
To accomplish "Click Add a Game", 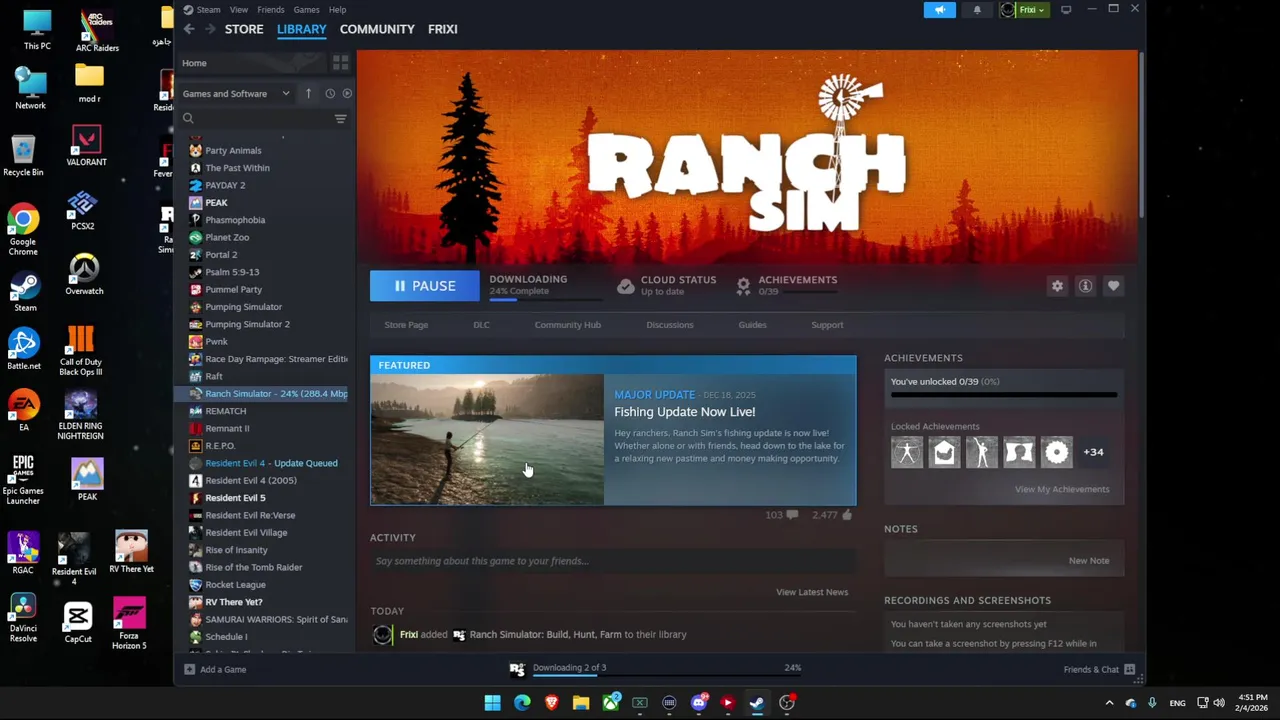I will coord(215,669).
